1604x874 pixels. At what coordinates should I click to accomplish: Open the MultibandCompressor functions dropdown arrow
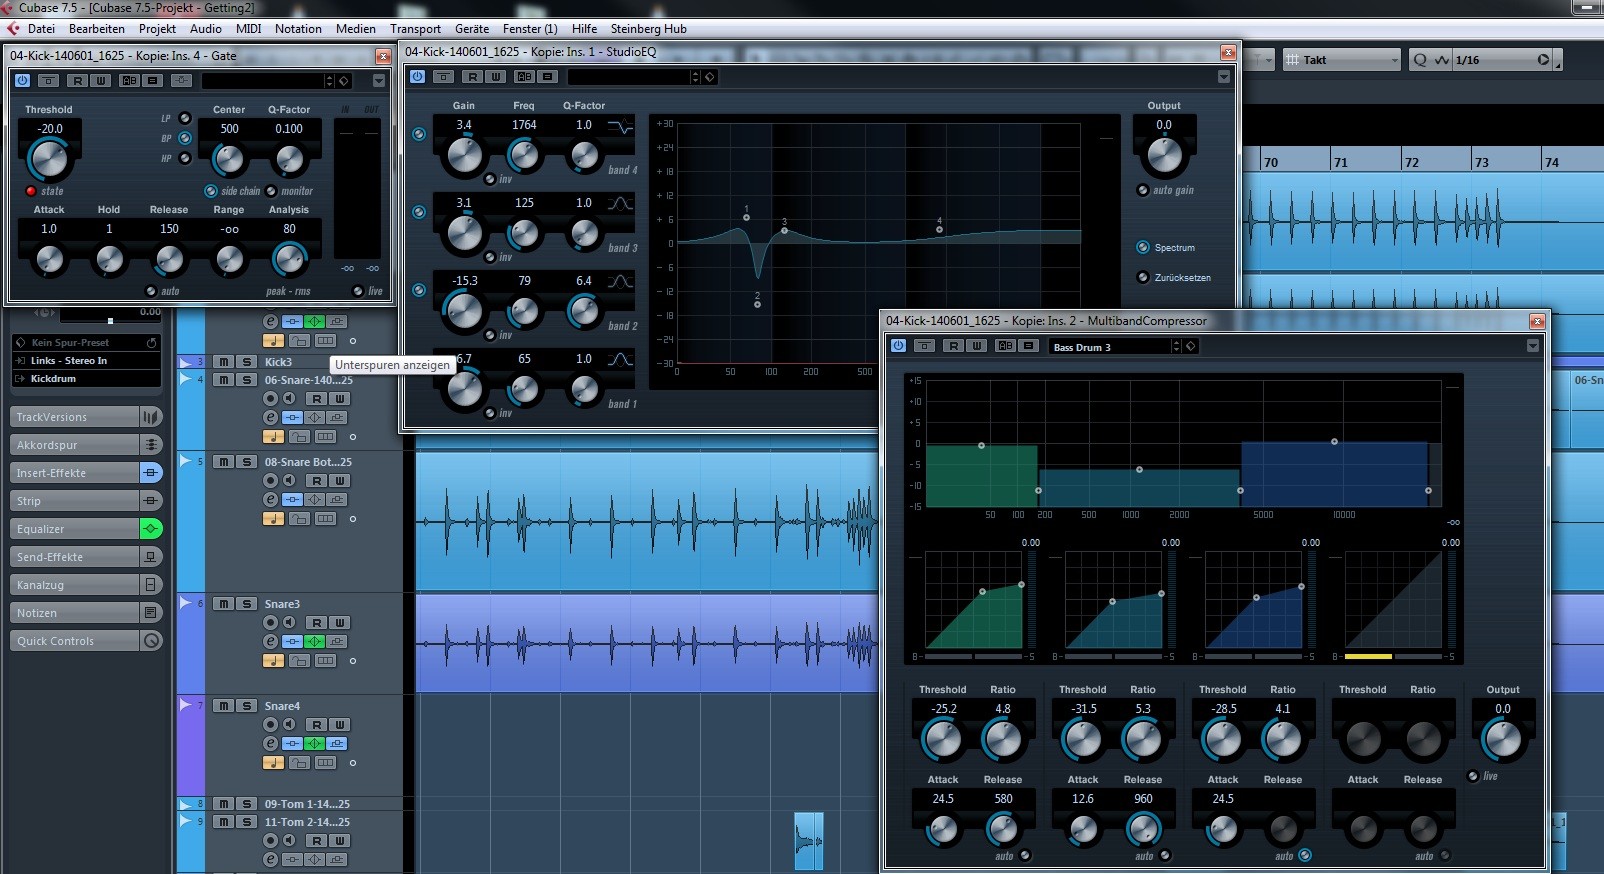pos(1533,346)
